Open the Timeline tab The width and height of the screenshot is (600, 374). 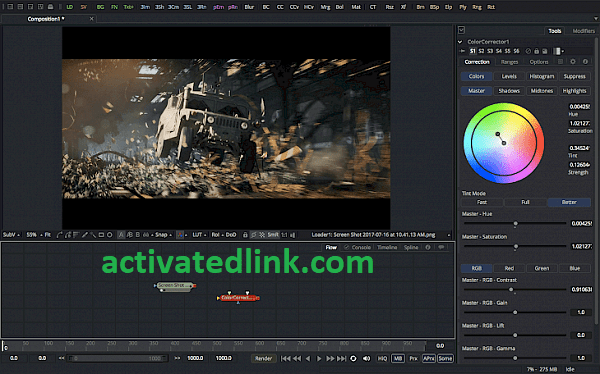tap(387, 247)
